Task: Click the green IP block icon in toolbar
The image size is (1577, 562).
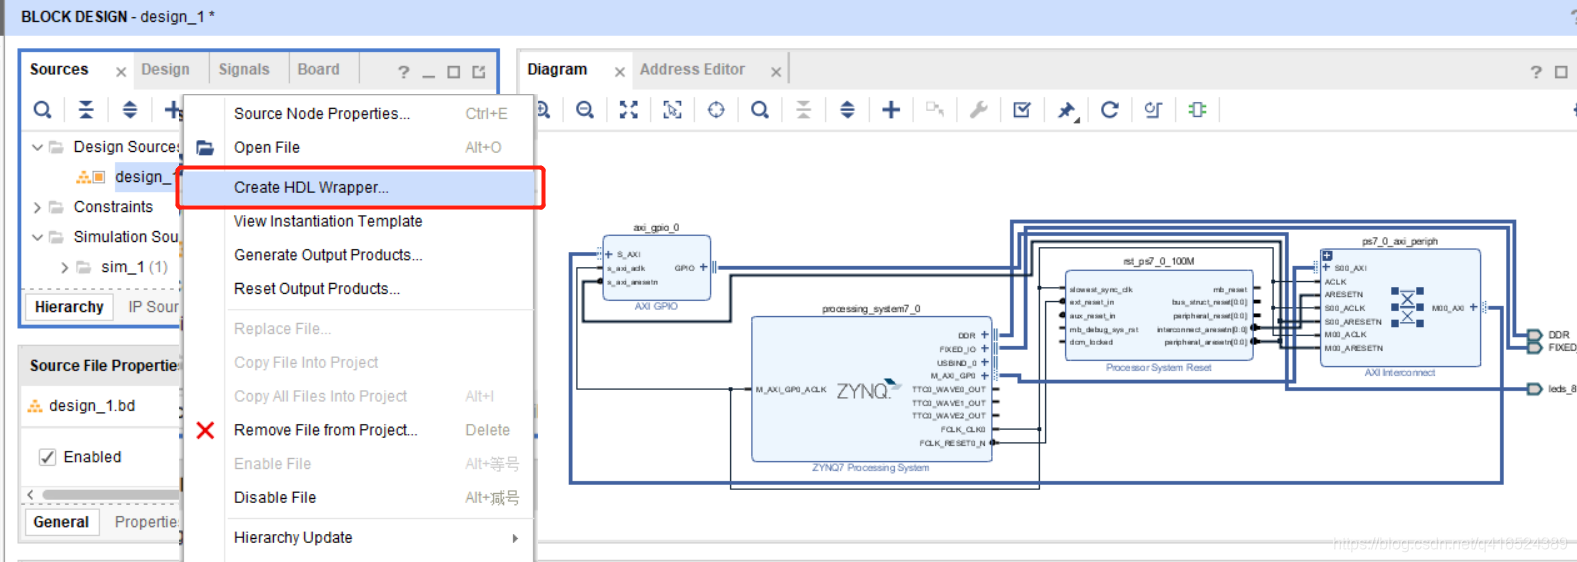Action: [x=1197, y=110]
